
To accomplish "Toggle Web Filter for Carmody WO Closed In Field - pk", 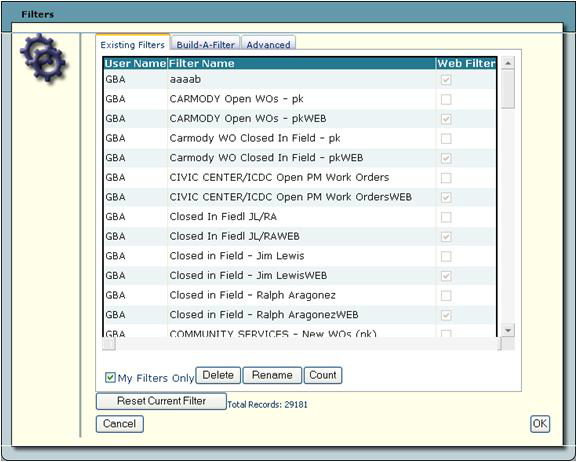I will point(446,139).
